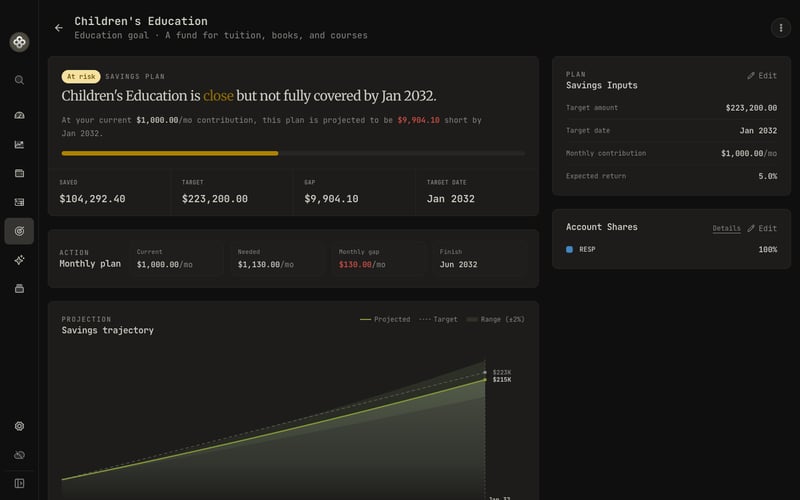Click the $215K projected endpoint label
This screenshot has width=800, height=500.
pos(502,380)
